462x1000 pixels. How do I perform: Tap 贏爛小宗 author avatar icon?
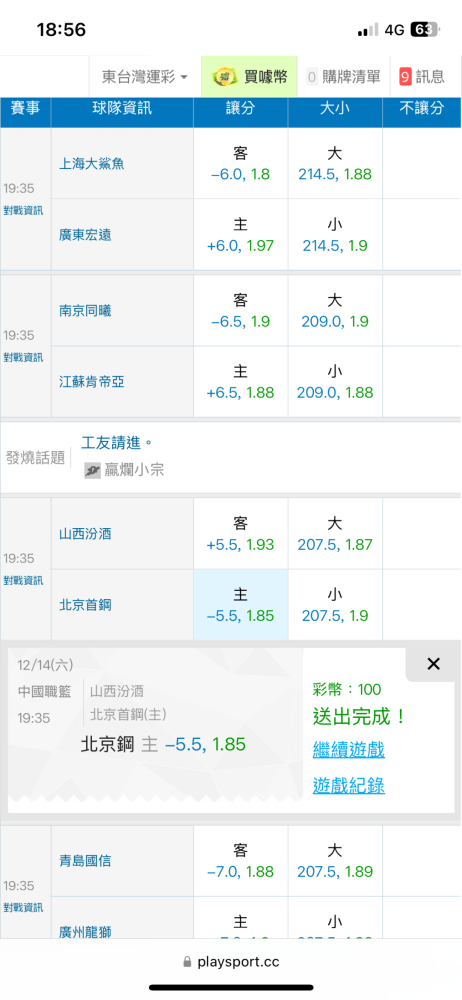(93, 471)
